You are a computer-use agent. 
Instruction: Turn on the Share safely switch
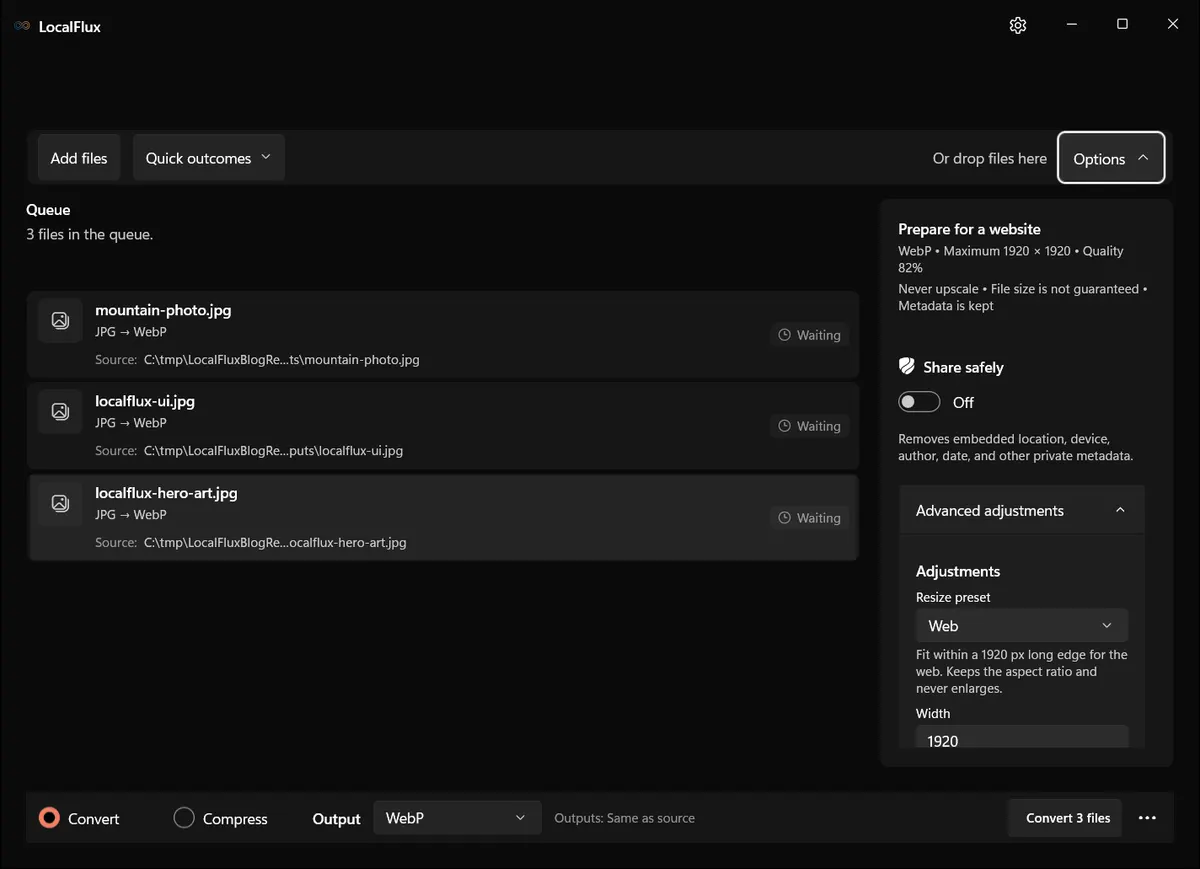[x=919, y=402]
